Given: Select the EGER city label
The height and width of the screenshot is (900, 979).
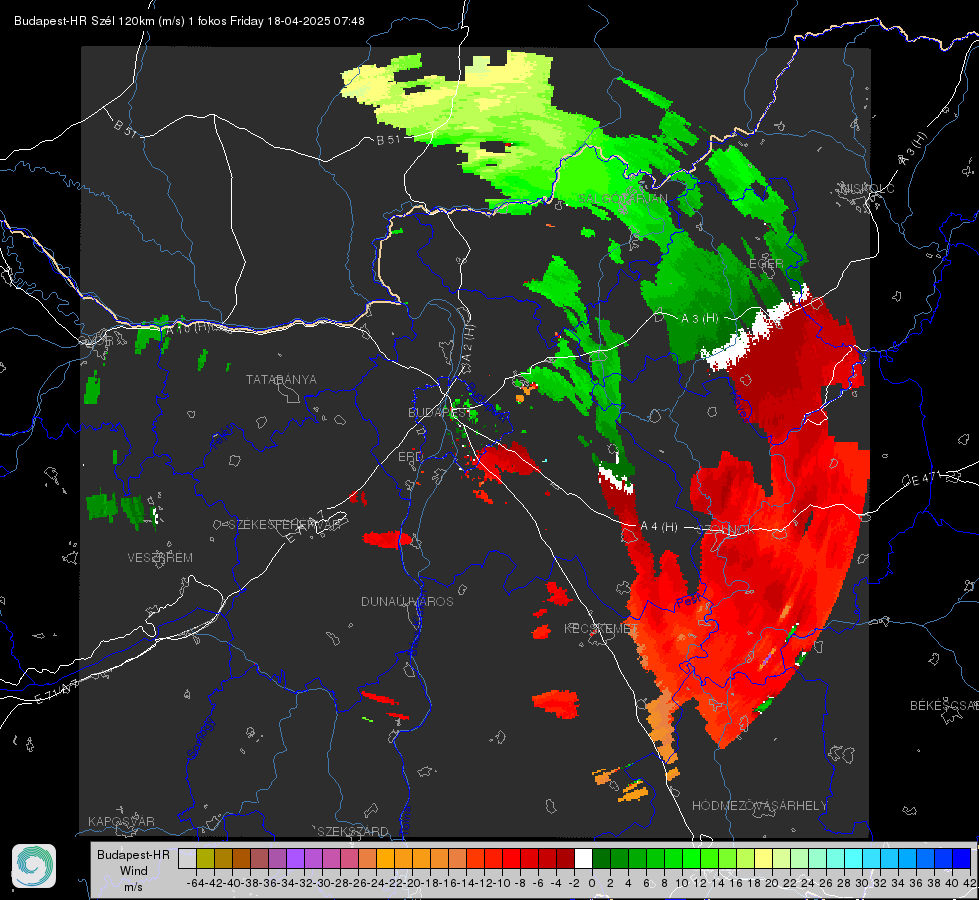Looking at the screenshot, I should pos(766,264).
